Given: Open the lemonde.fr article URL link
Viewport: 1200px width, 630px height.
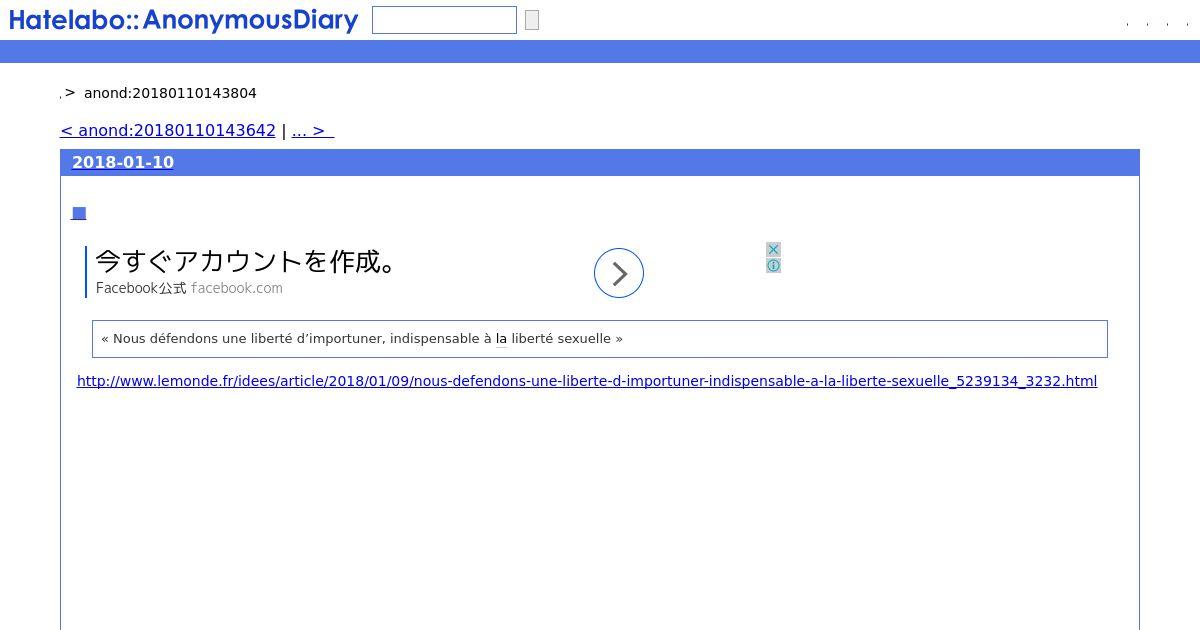Looking at the screenshot, I should coord(587,381).
